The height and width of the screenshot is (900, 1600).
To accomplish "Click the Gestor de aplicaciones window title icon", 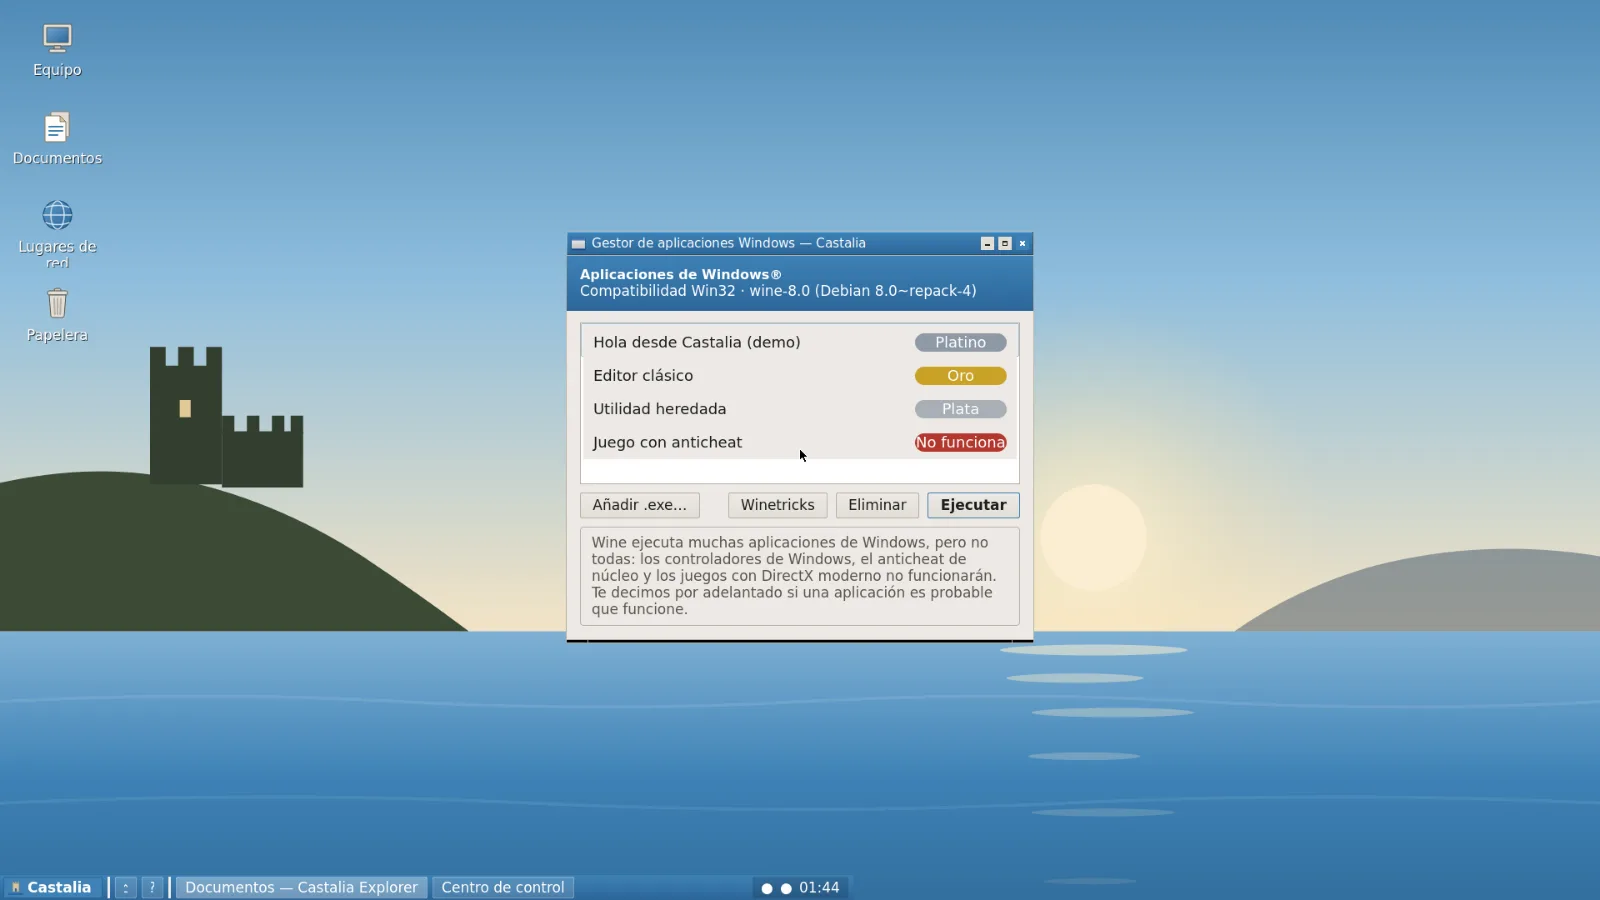I will 578,243.
